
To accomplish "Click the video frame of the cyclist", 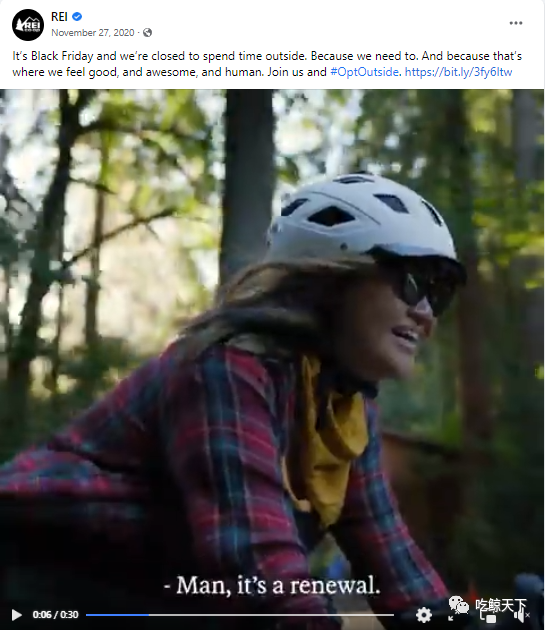I will point(272,342).
